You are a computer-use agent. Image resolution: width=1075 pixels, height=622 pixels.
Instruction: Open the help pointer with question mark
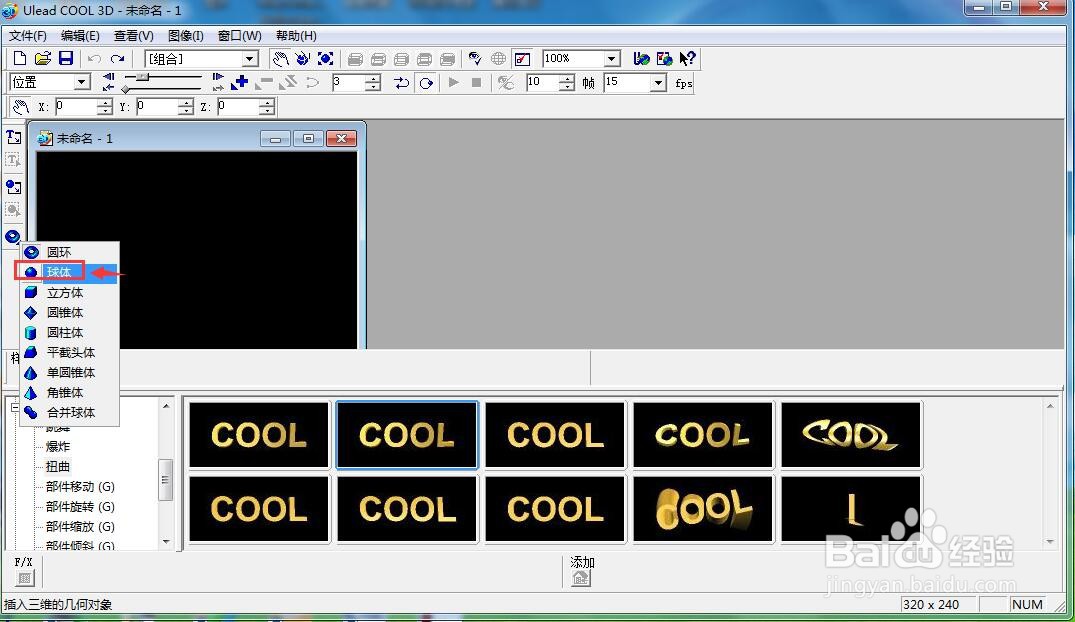(x=687, y=59)
